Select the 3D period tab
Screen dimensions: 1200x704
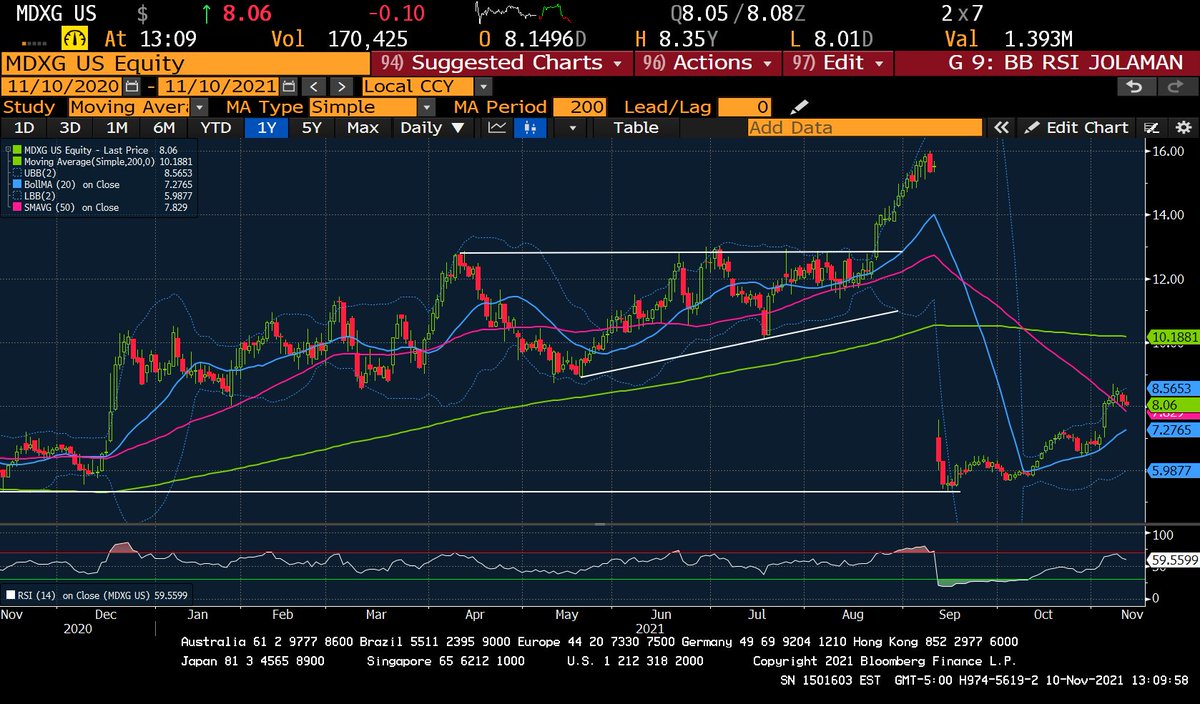70,127
